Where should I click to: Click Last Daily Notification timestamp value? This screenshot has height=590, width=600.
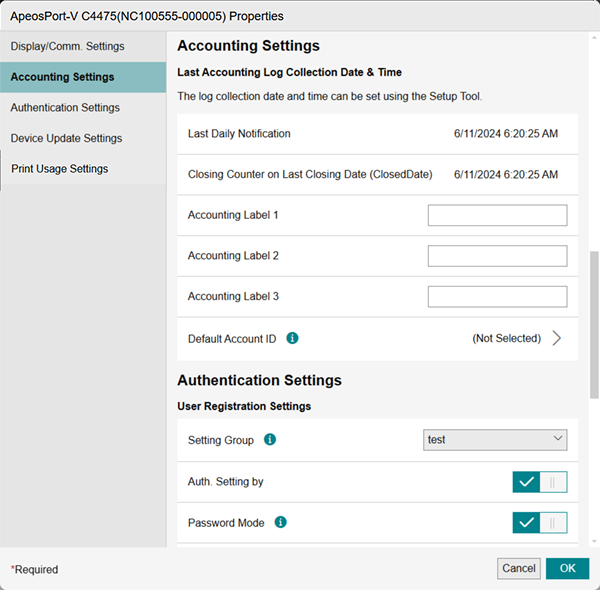click(x=505, y=134)
